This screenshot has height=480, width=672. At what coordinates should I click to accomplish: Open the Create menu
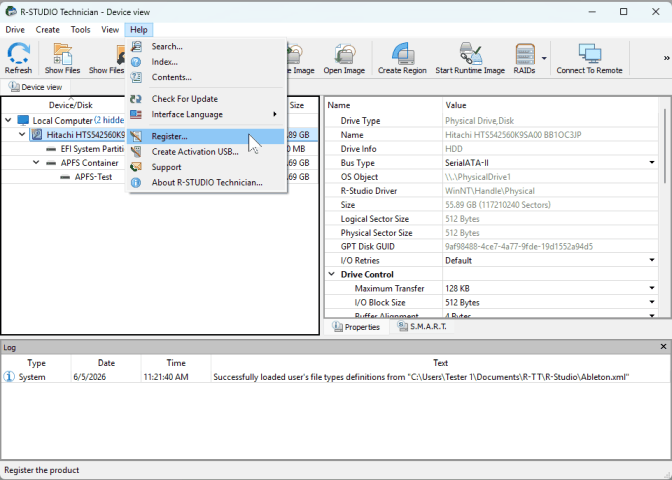point(48,30)
